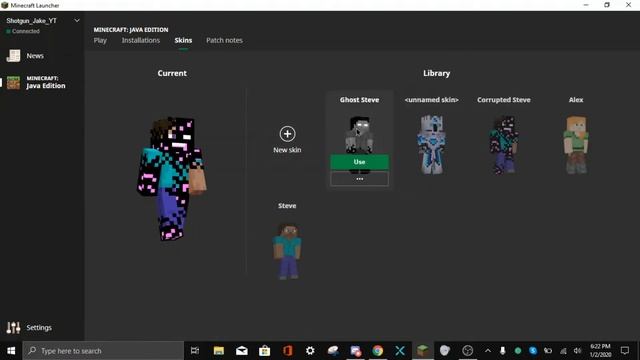The image size is (640, 360).
Task: Open Settings sliders icon in sidebar
Action: pos(13,327)
